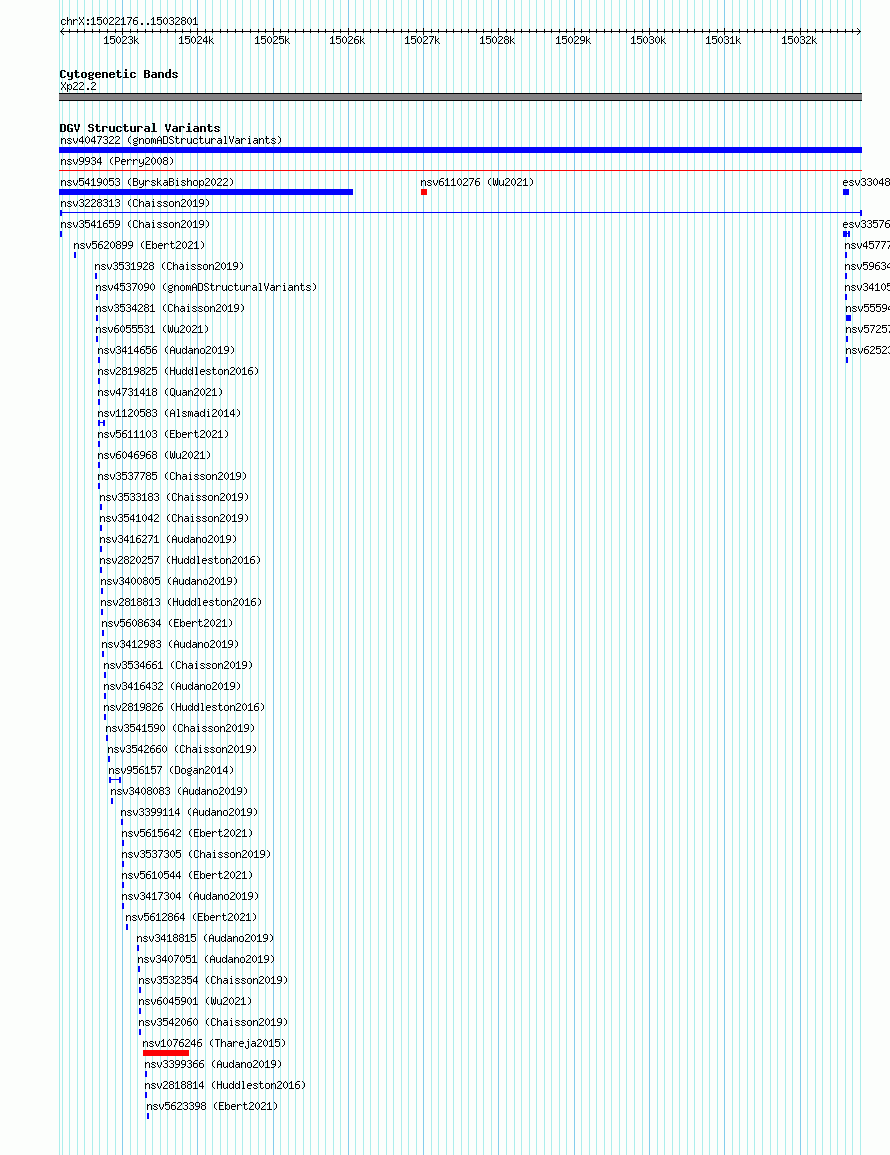Click nsv3416271 (Audano2019) label

pos(169,539)
